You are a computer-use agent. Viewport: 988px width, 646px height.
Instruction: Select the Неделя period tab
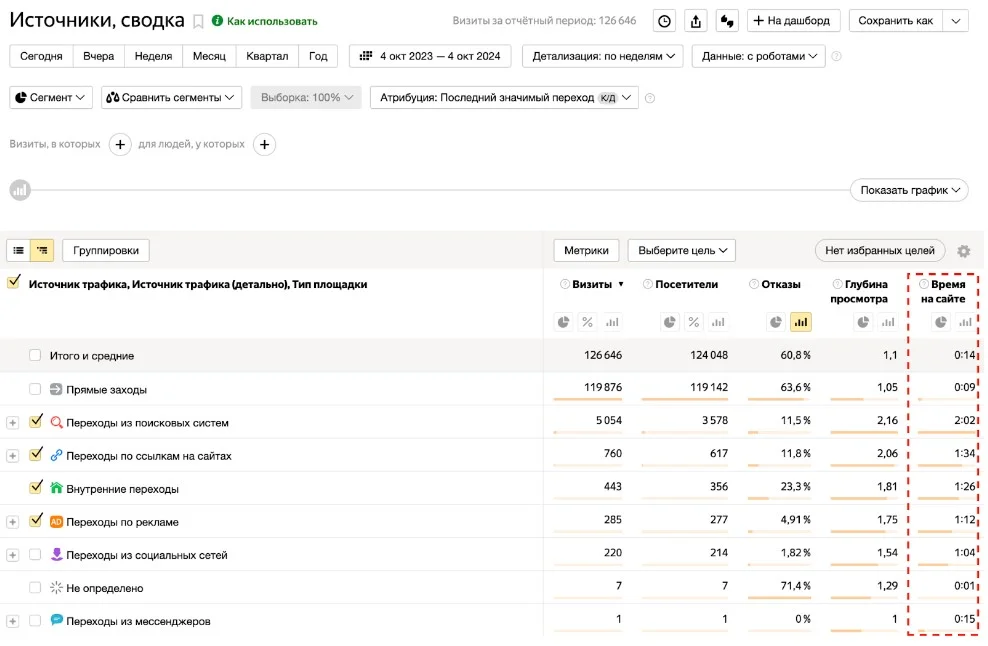coord(153,56)
